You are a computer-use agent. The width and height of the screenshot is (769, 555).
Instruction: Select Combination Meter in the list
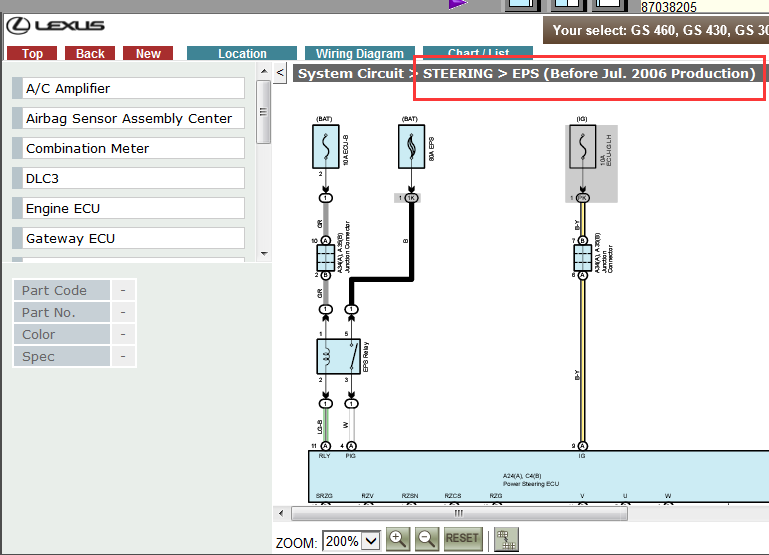[128, 148]
